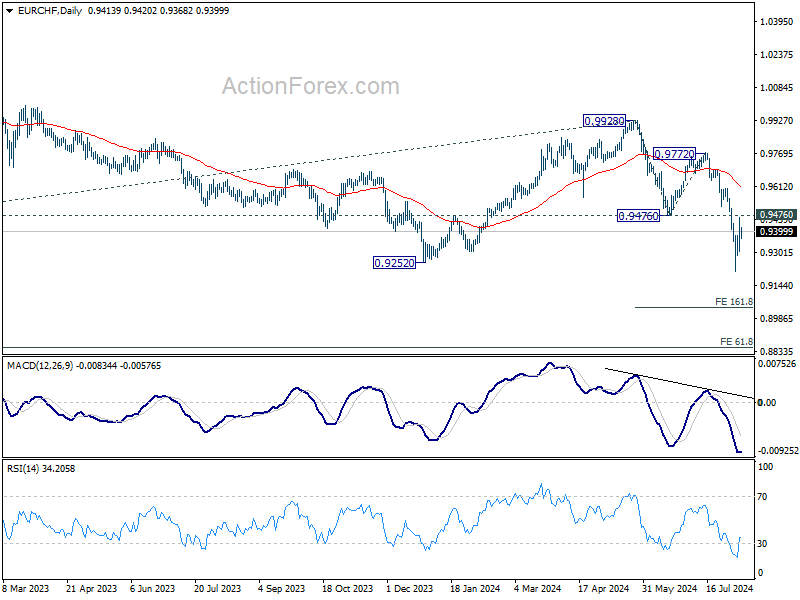Viewport: 800px width, 600px height.
Task: Click the 0.96120 price axis value
Action: pyautogui.click(x=777, y=187)
